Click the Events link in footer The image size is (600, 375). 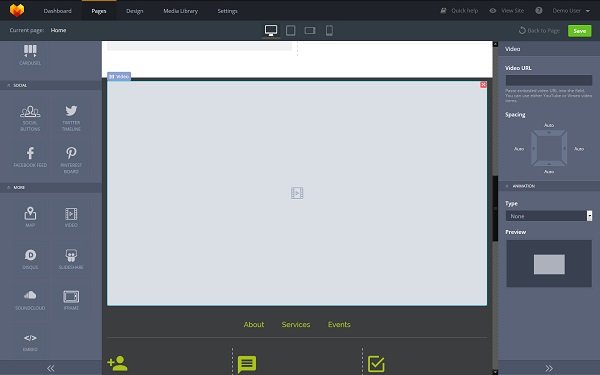click(x=339, y=324)
